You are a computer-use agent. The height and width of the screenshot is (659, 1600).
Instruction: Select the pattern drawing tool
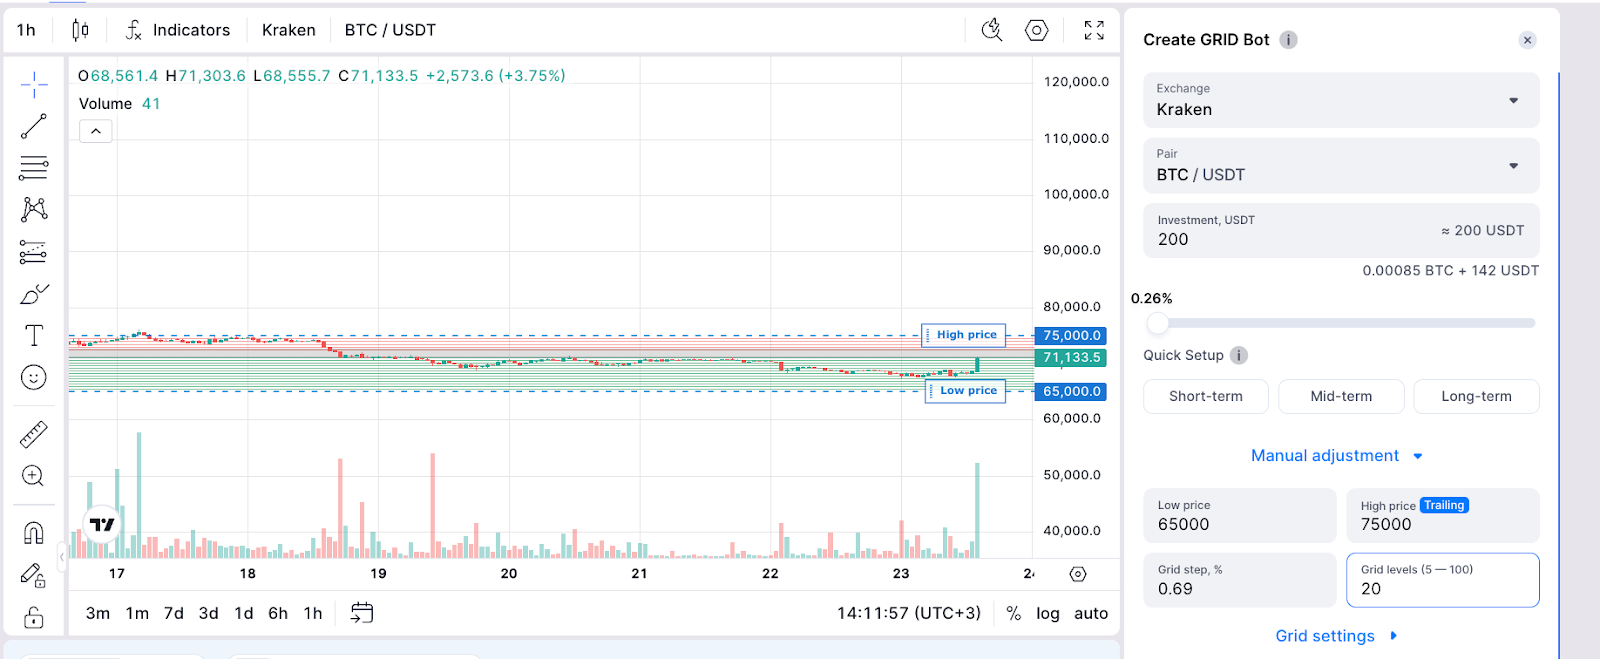pos(34,209)
